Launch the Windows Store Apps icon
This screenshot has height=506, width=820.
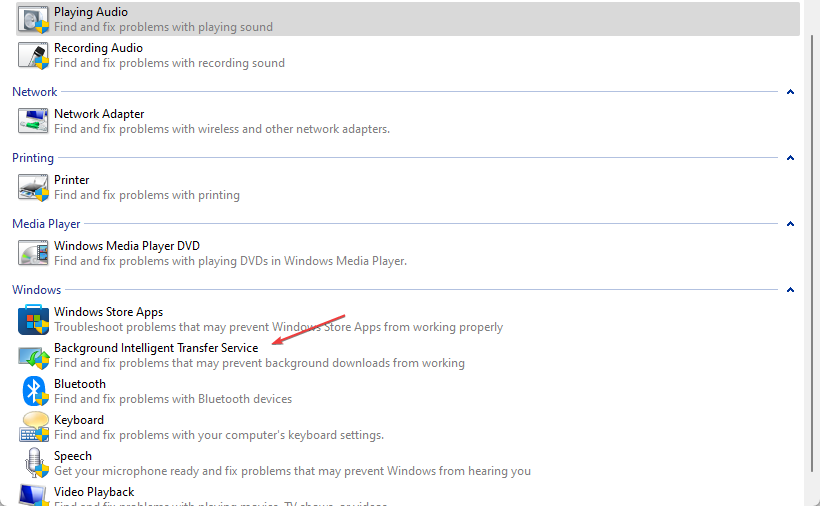[33, 319]
